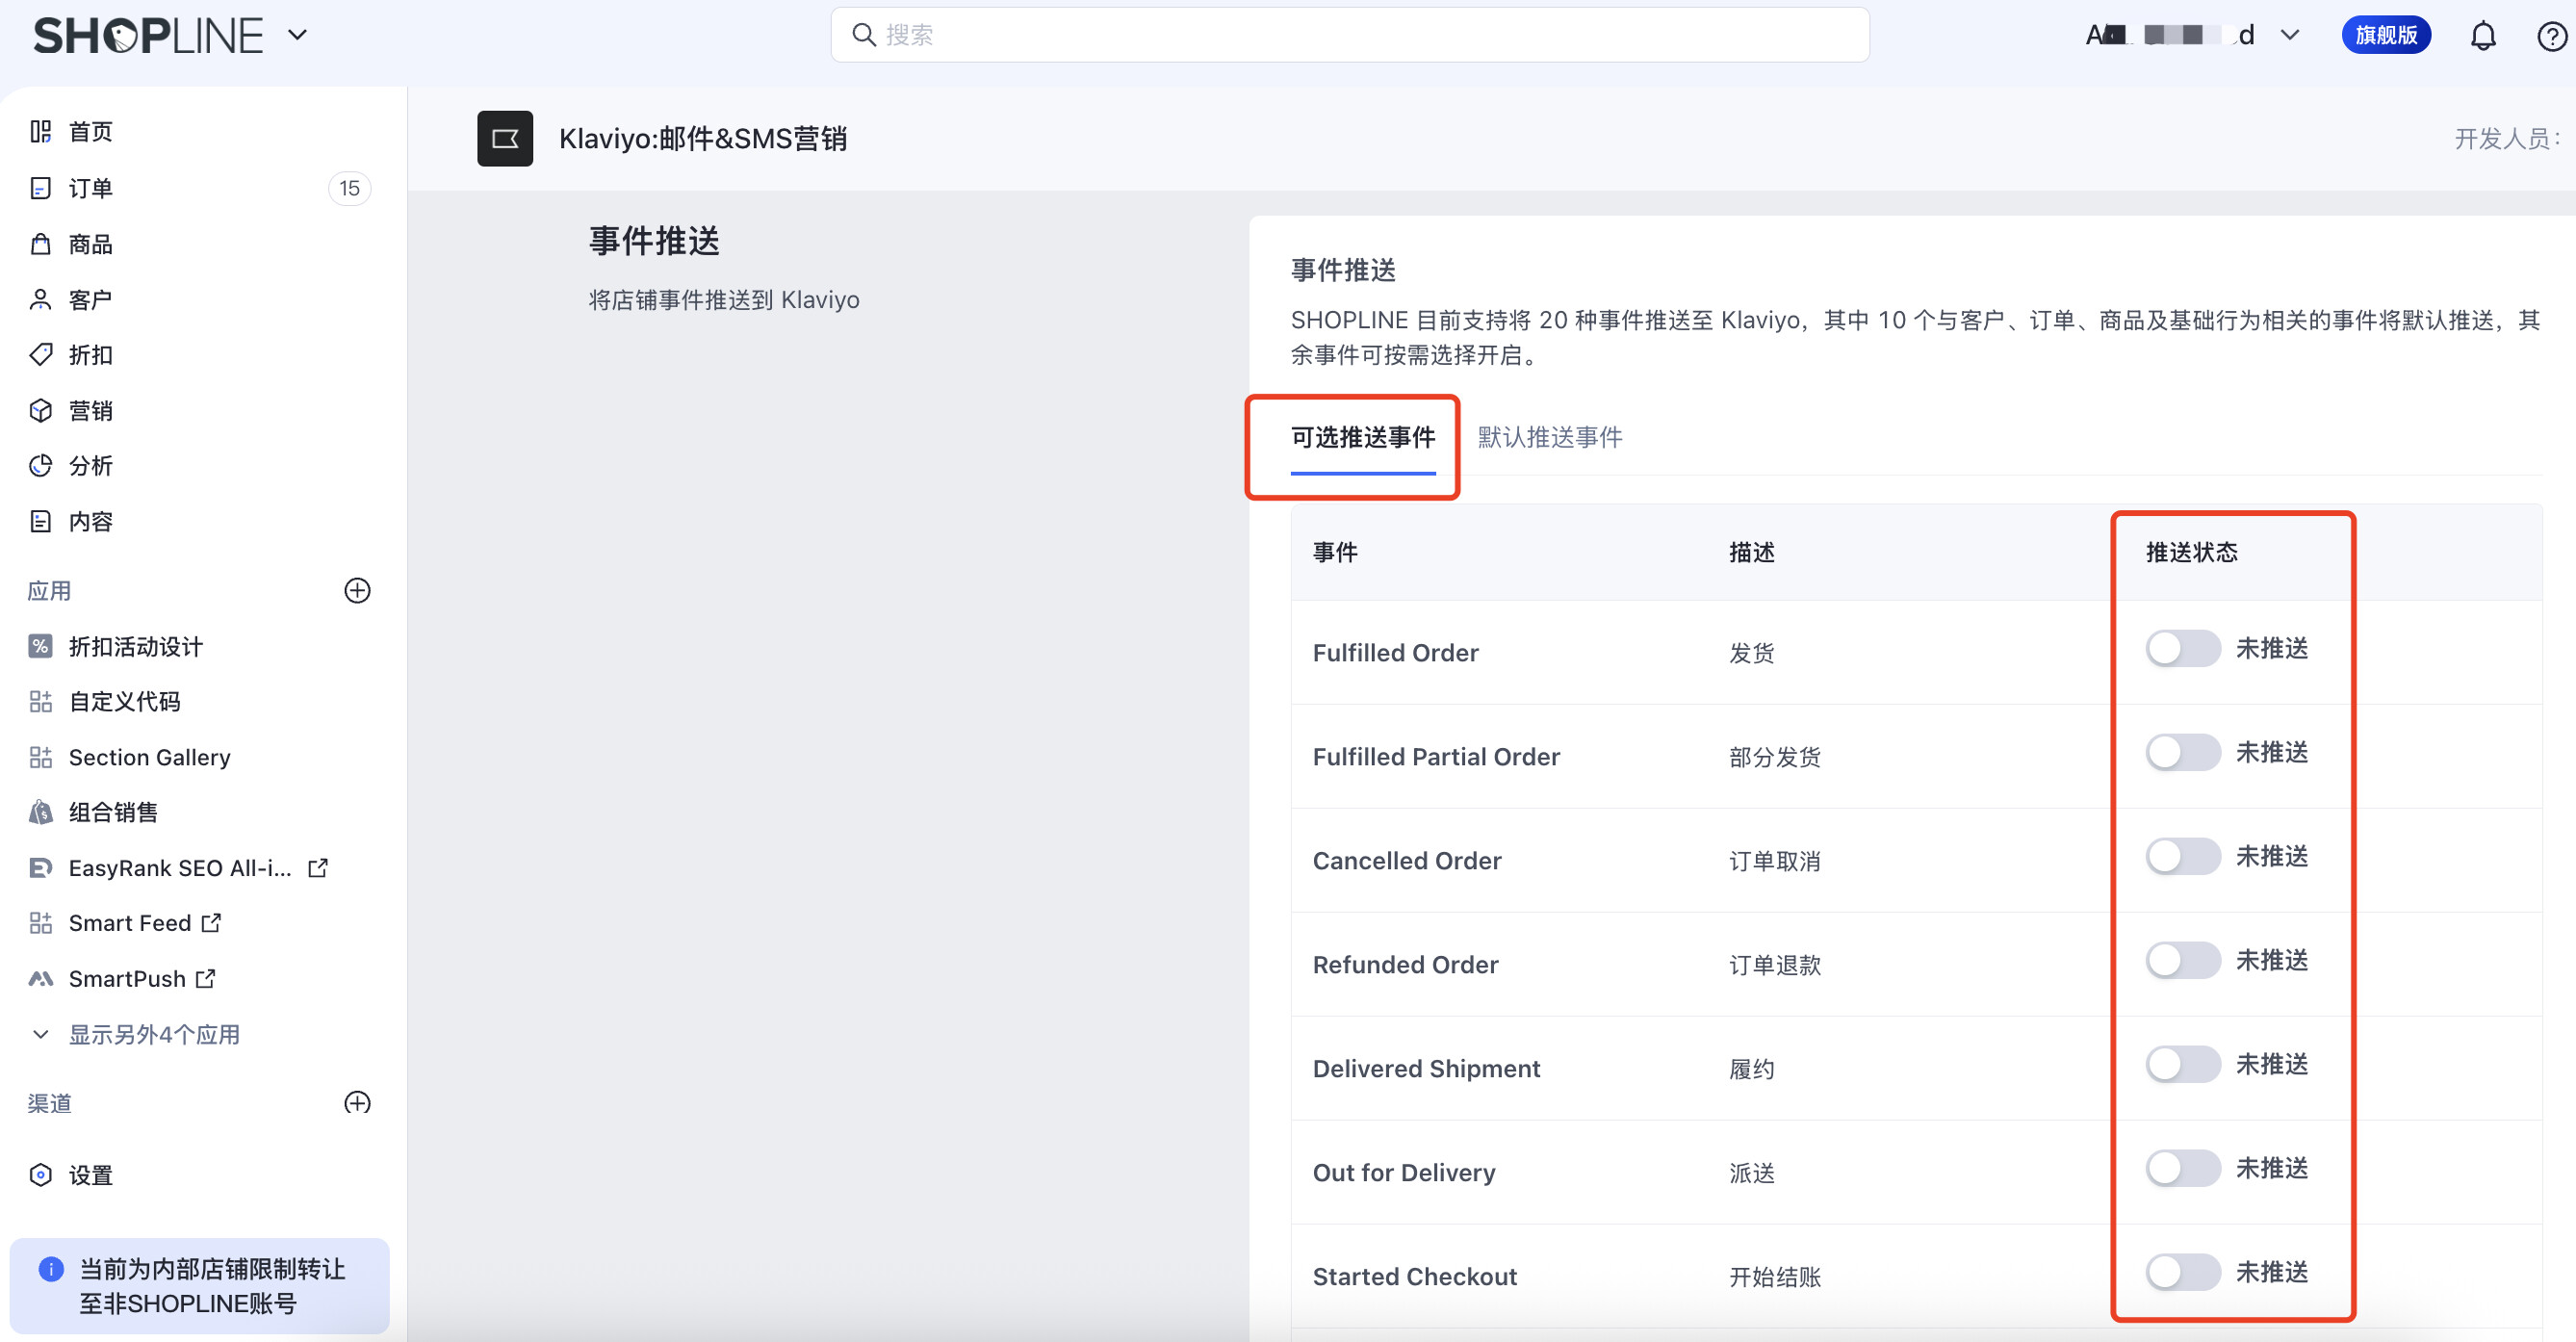Image resolution: width=2576 pixels, height=1342 pixels.
Task: Open the help question mark icon
Action: point(2552,36)
